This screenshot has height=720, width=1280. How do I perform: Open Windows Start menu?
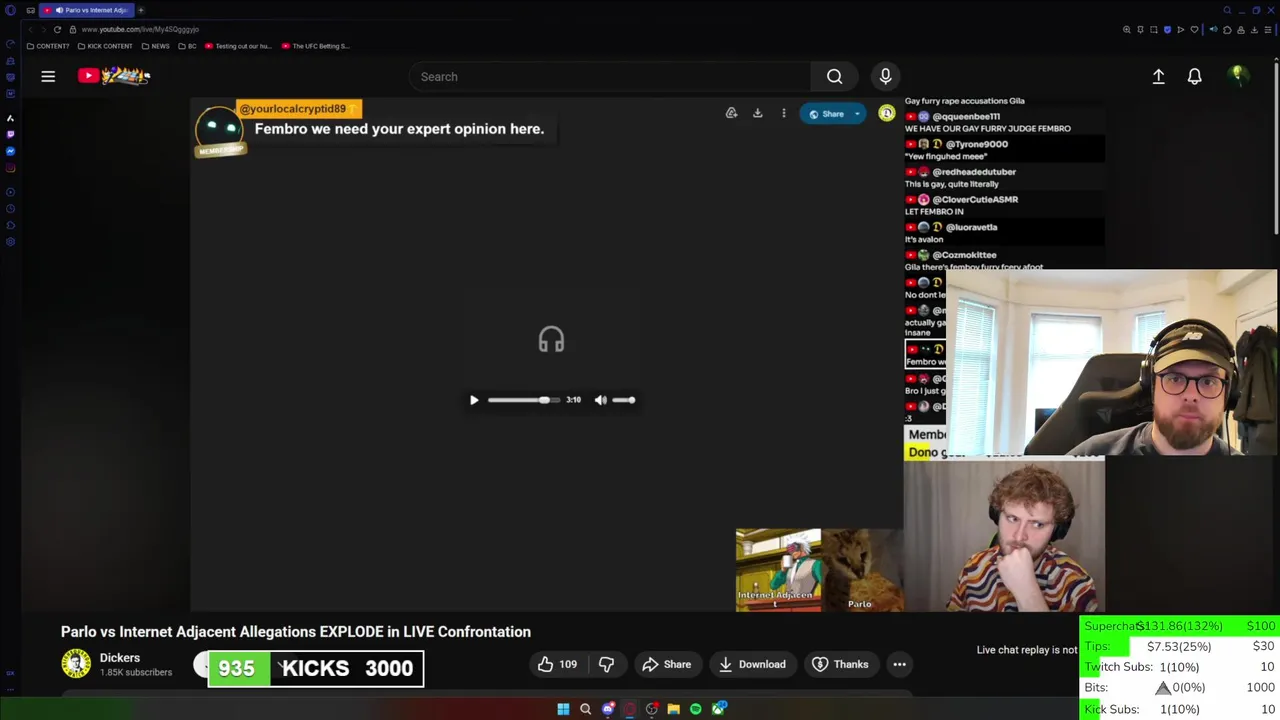[x=563, y=709]
